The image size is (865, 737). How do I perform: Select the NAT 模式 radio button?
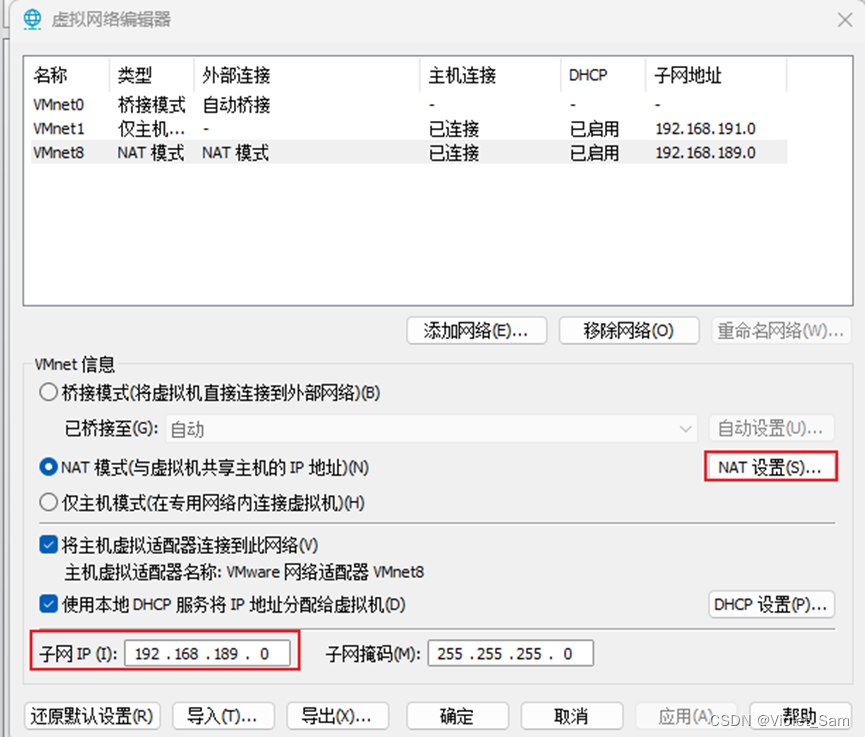pyautogui.click(x=49, y=467)
